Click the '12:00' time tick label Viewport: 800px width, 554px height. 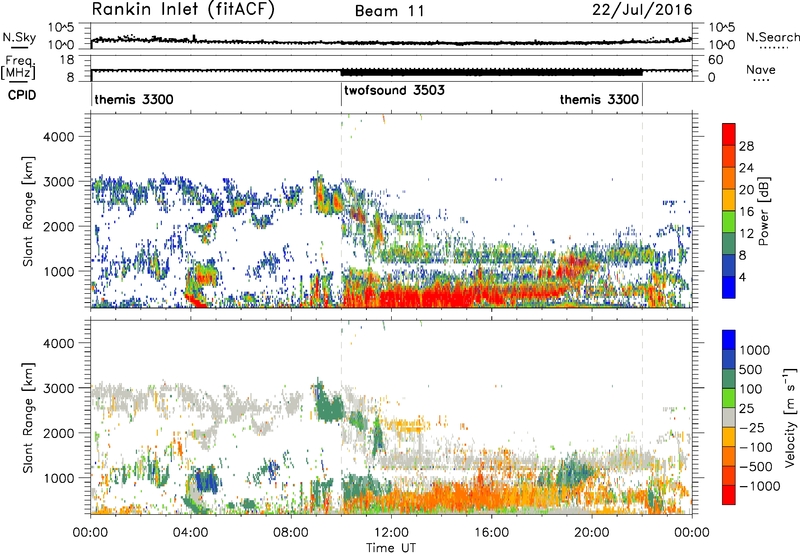(391, 533)
